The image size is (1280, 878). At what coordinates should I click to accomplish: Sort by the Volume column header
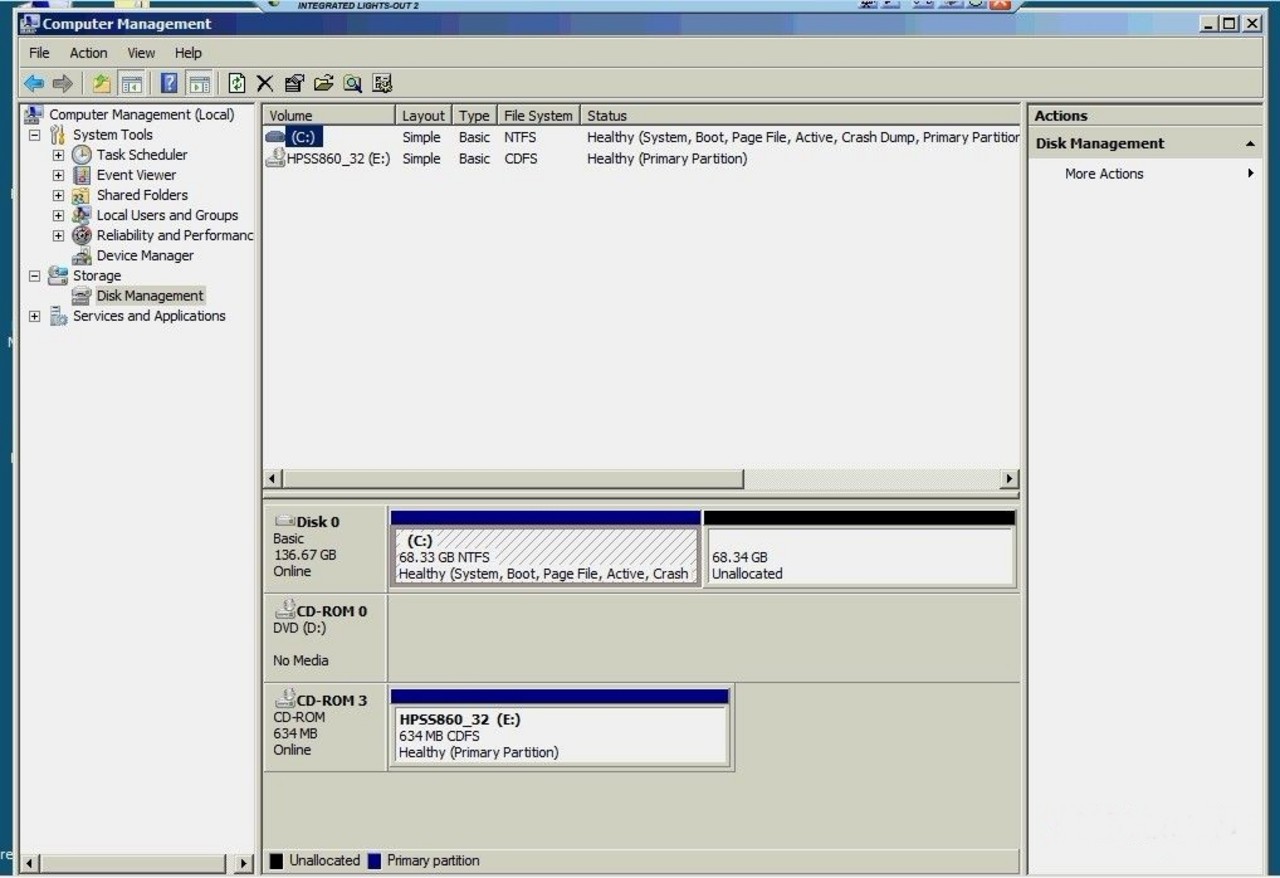tap(329, 116)
